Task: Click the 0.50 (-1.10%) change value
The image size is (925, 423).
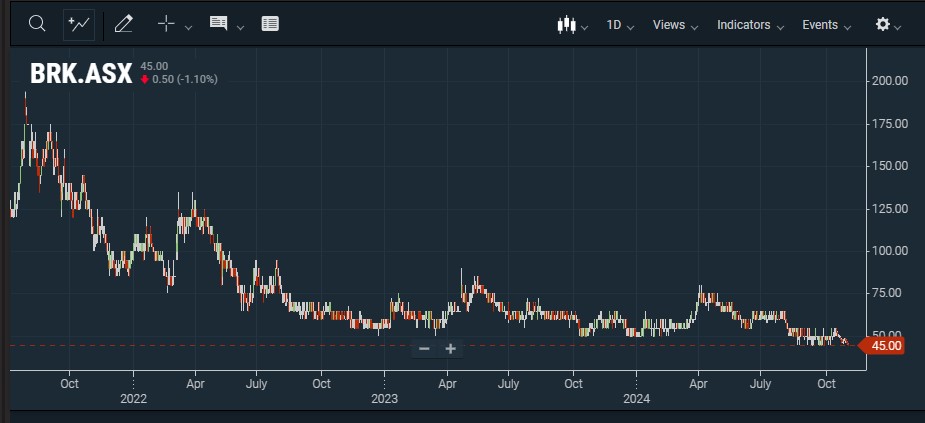Action: [185, 79]
